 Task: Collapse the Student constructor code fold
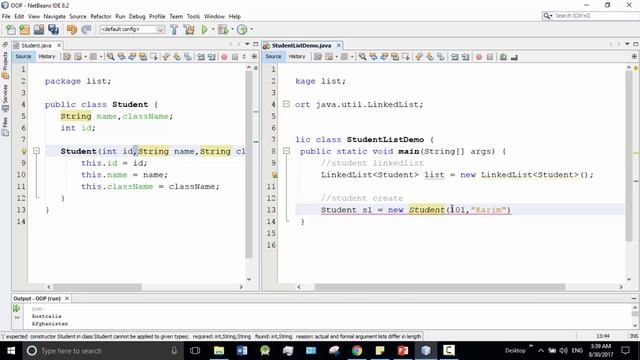[x=36, y=151]
